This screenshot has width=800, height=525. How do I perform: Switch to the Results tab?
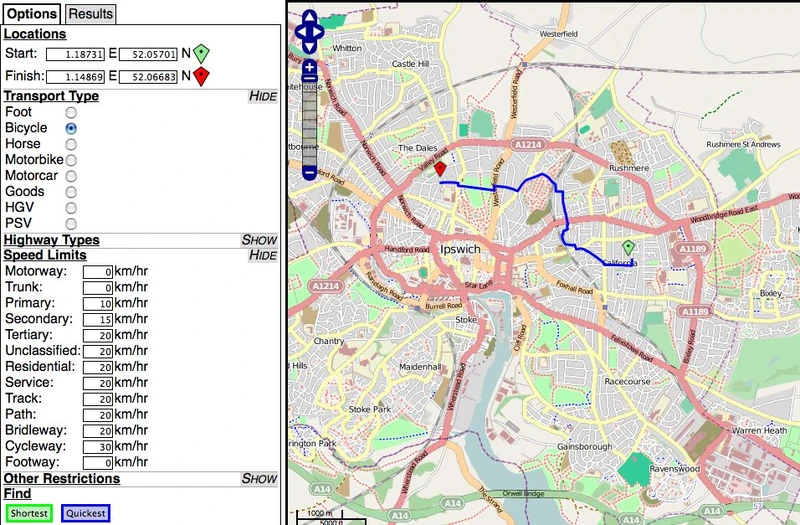pyautogui.click(x=91, y=14)
